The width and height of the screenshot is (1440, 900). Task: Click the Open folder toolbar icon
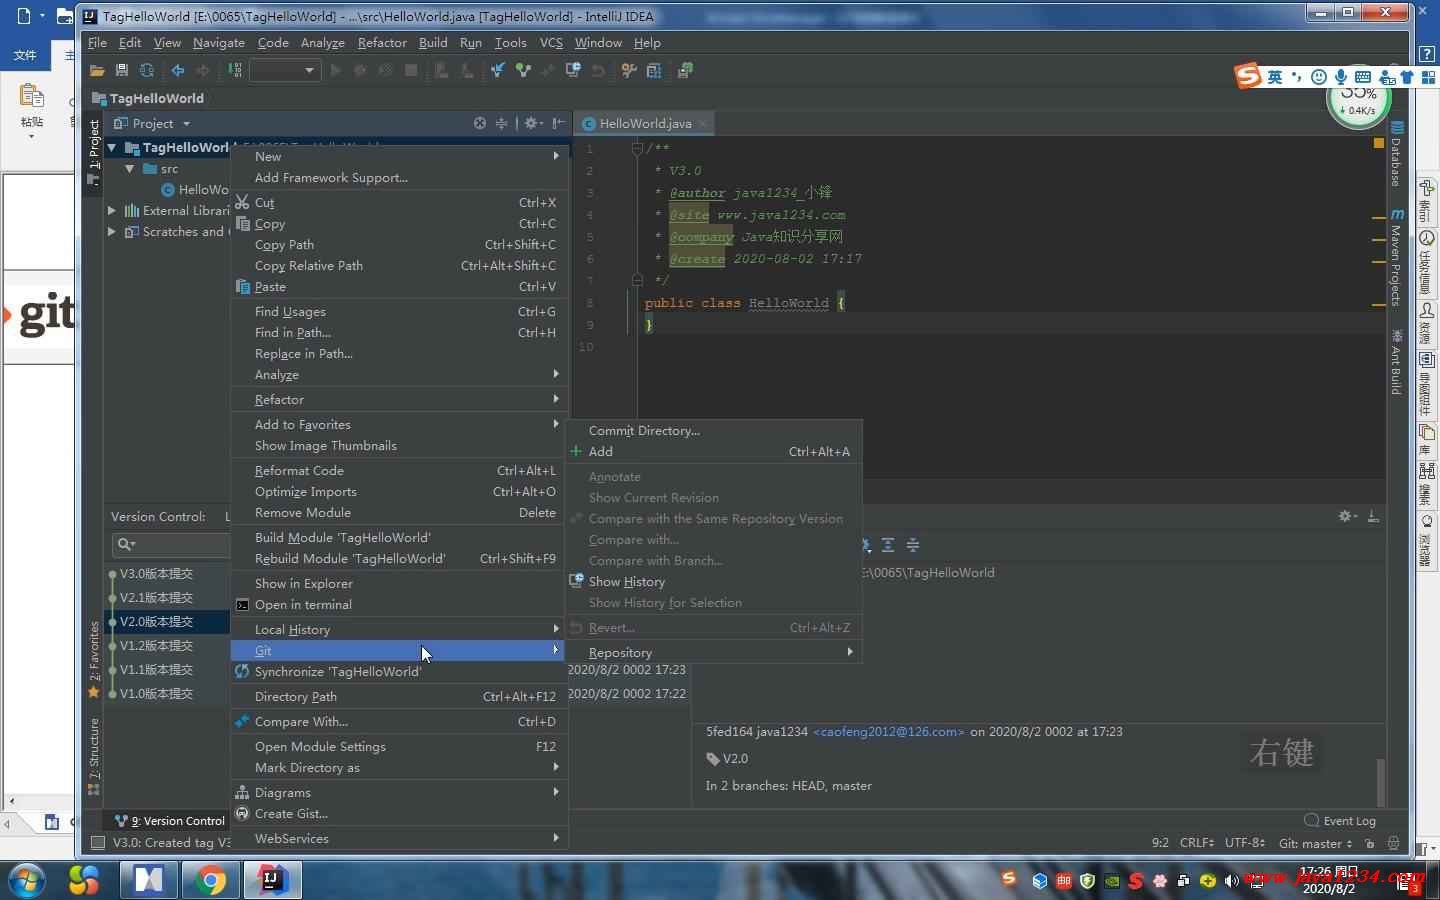[97, 70]
